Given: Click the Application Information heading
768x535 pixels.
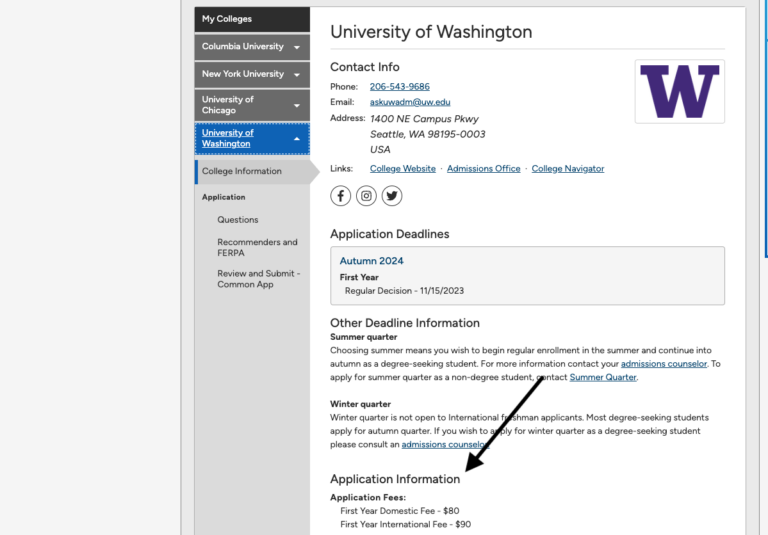Looking at the screenshot, I should coord(395,479).
